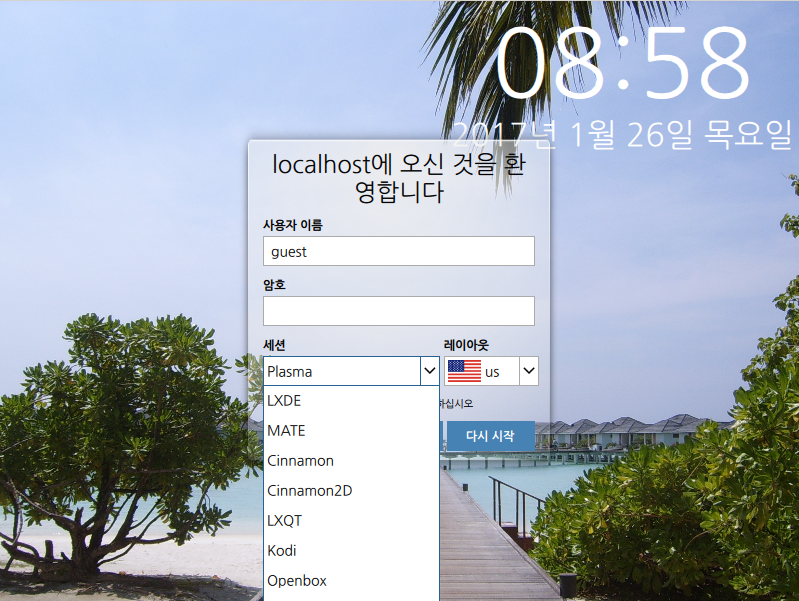Open the us keyboard layout dropdown
Image resolution: width=799 pixels, height=601 pixels.
tap(491, 371)
